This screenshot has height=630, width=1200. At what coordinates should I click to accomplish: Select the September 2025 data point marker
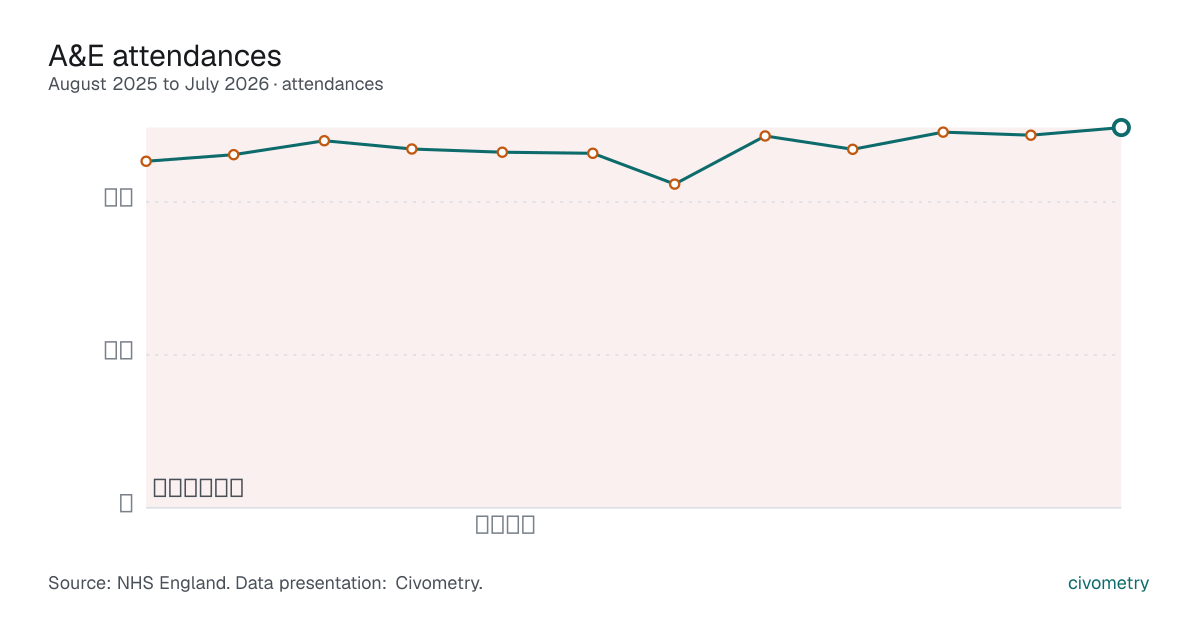coord(233,155)
